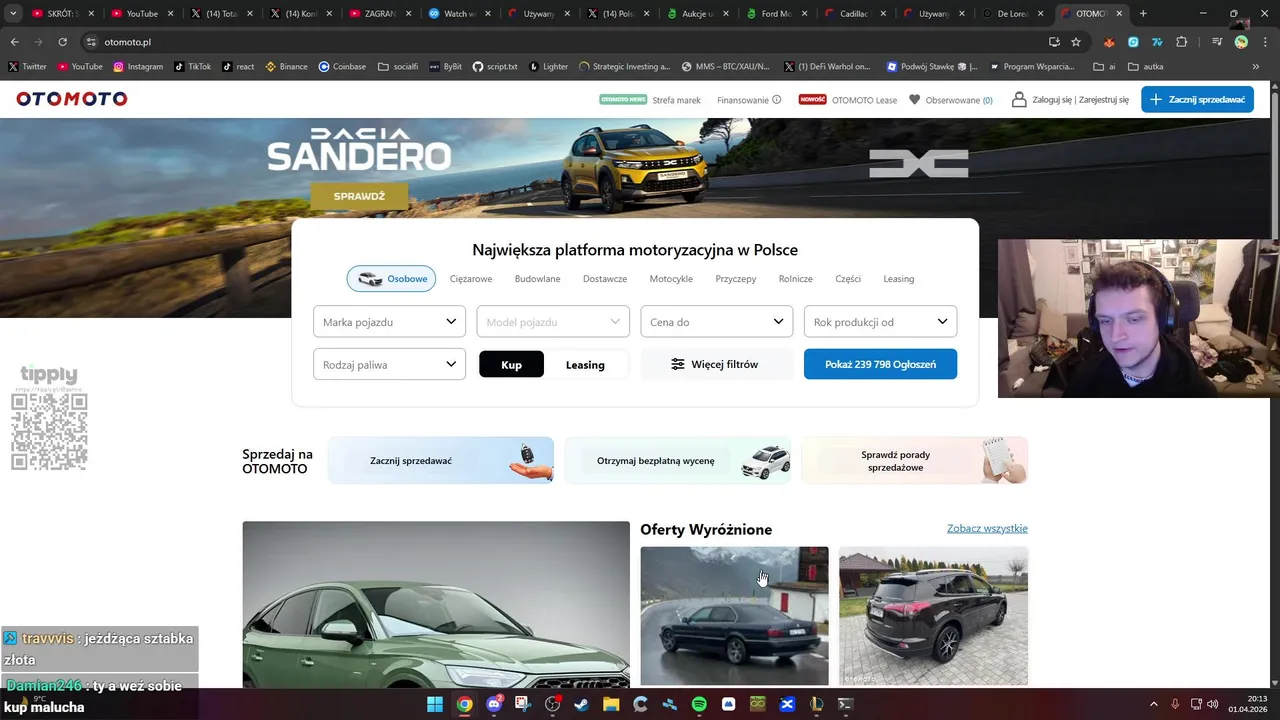Click the info icon next to Finansowanie
This screenshot has width=1280, height=720.
[777, 100]
